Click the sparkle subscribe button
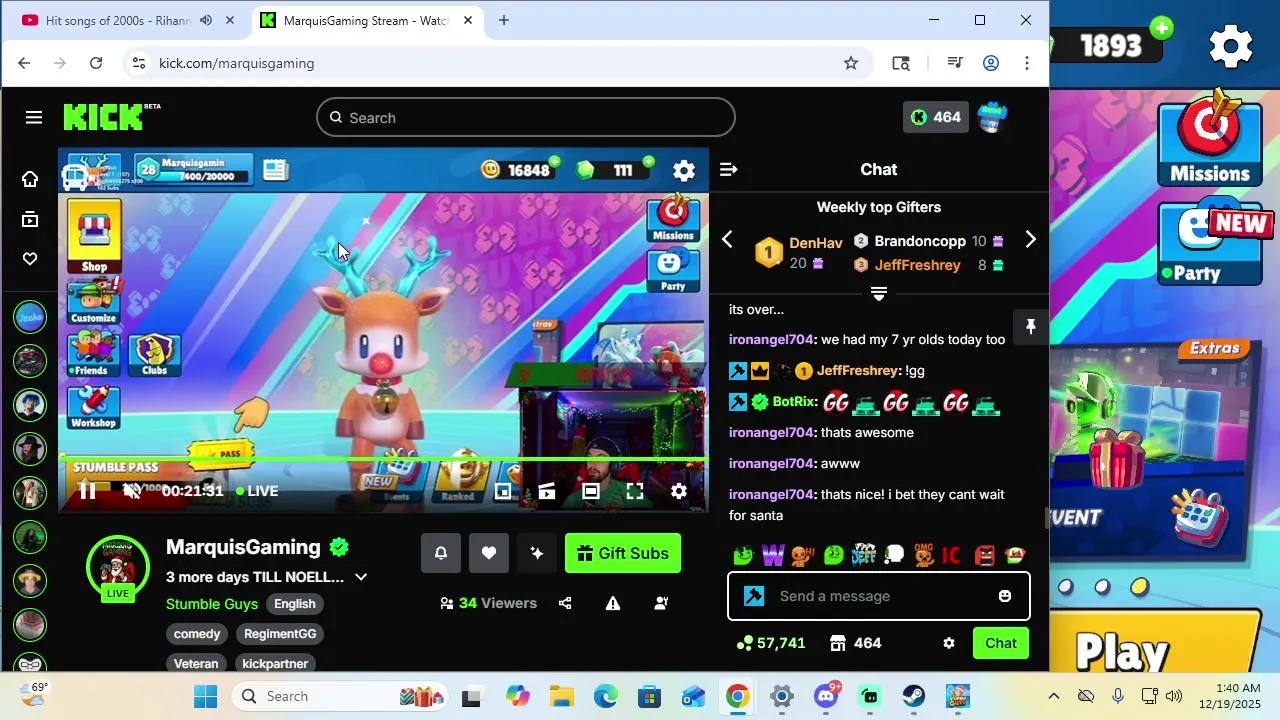Screen dimensions: 1280x720 pos(537,553)
